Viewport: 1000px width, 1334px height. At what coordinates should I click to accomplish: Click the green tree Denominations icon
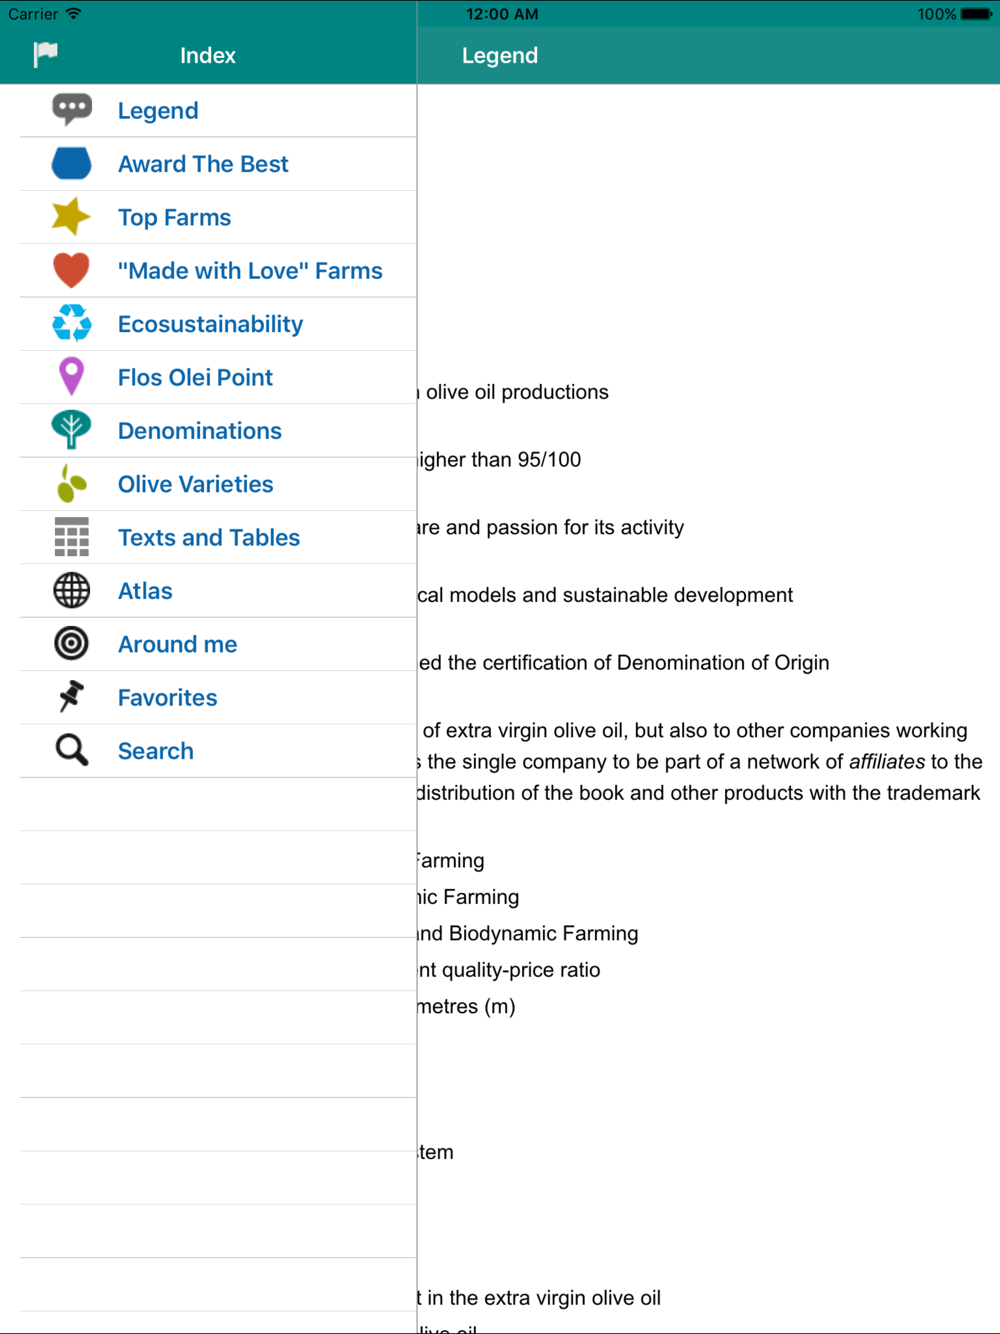71,431
